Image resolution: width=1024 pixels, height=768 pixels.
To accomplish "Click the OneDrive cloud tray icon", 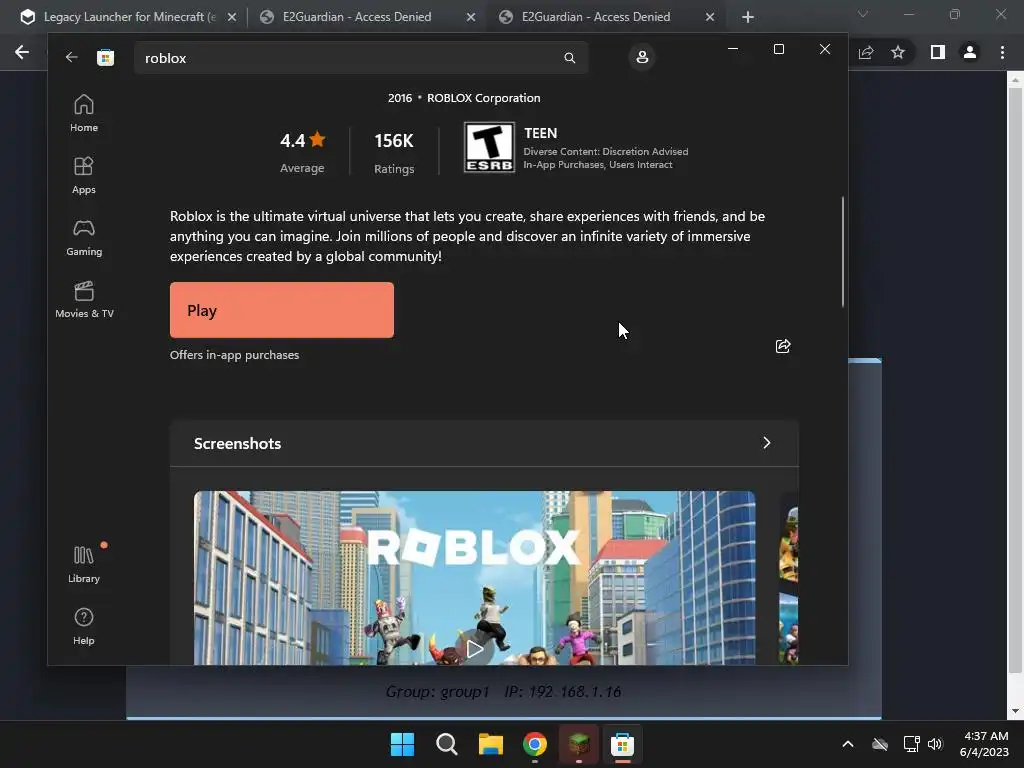I will tap(880, 744).
